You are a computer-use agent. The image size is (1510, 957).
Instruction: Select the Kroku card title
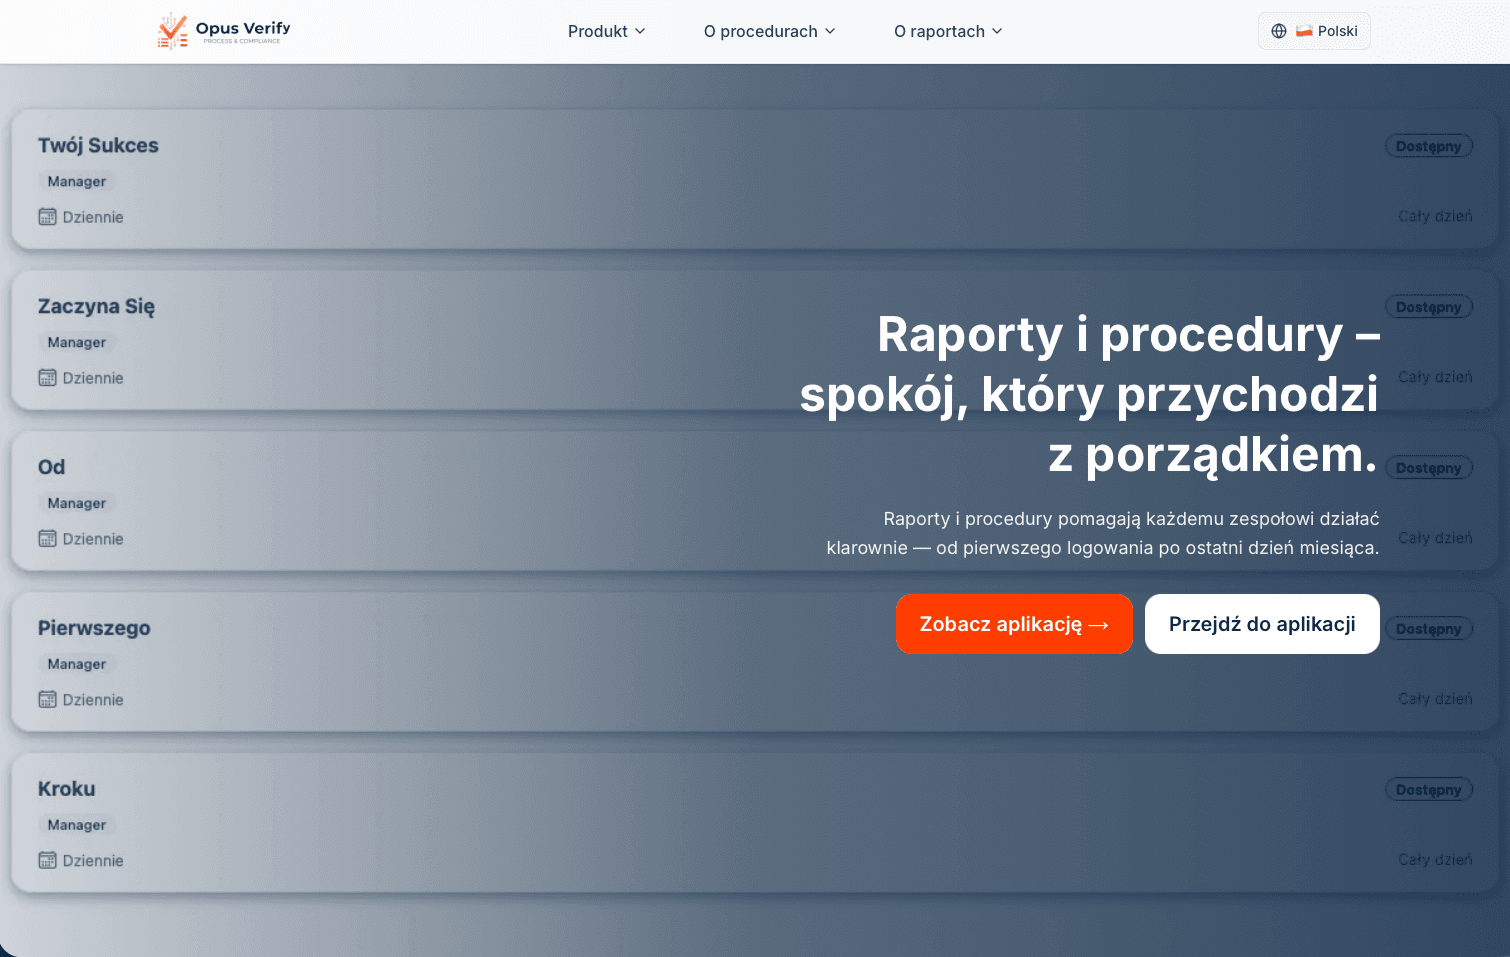coord(66,789)
